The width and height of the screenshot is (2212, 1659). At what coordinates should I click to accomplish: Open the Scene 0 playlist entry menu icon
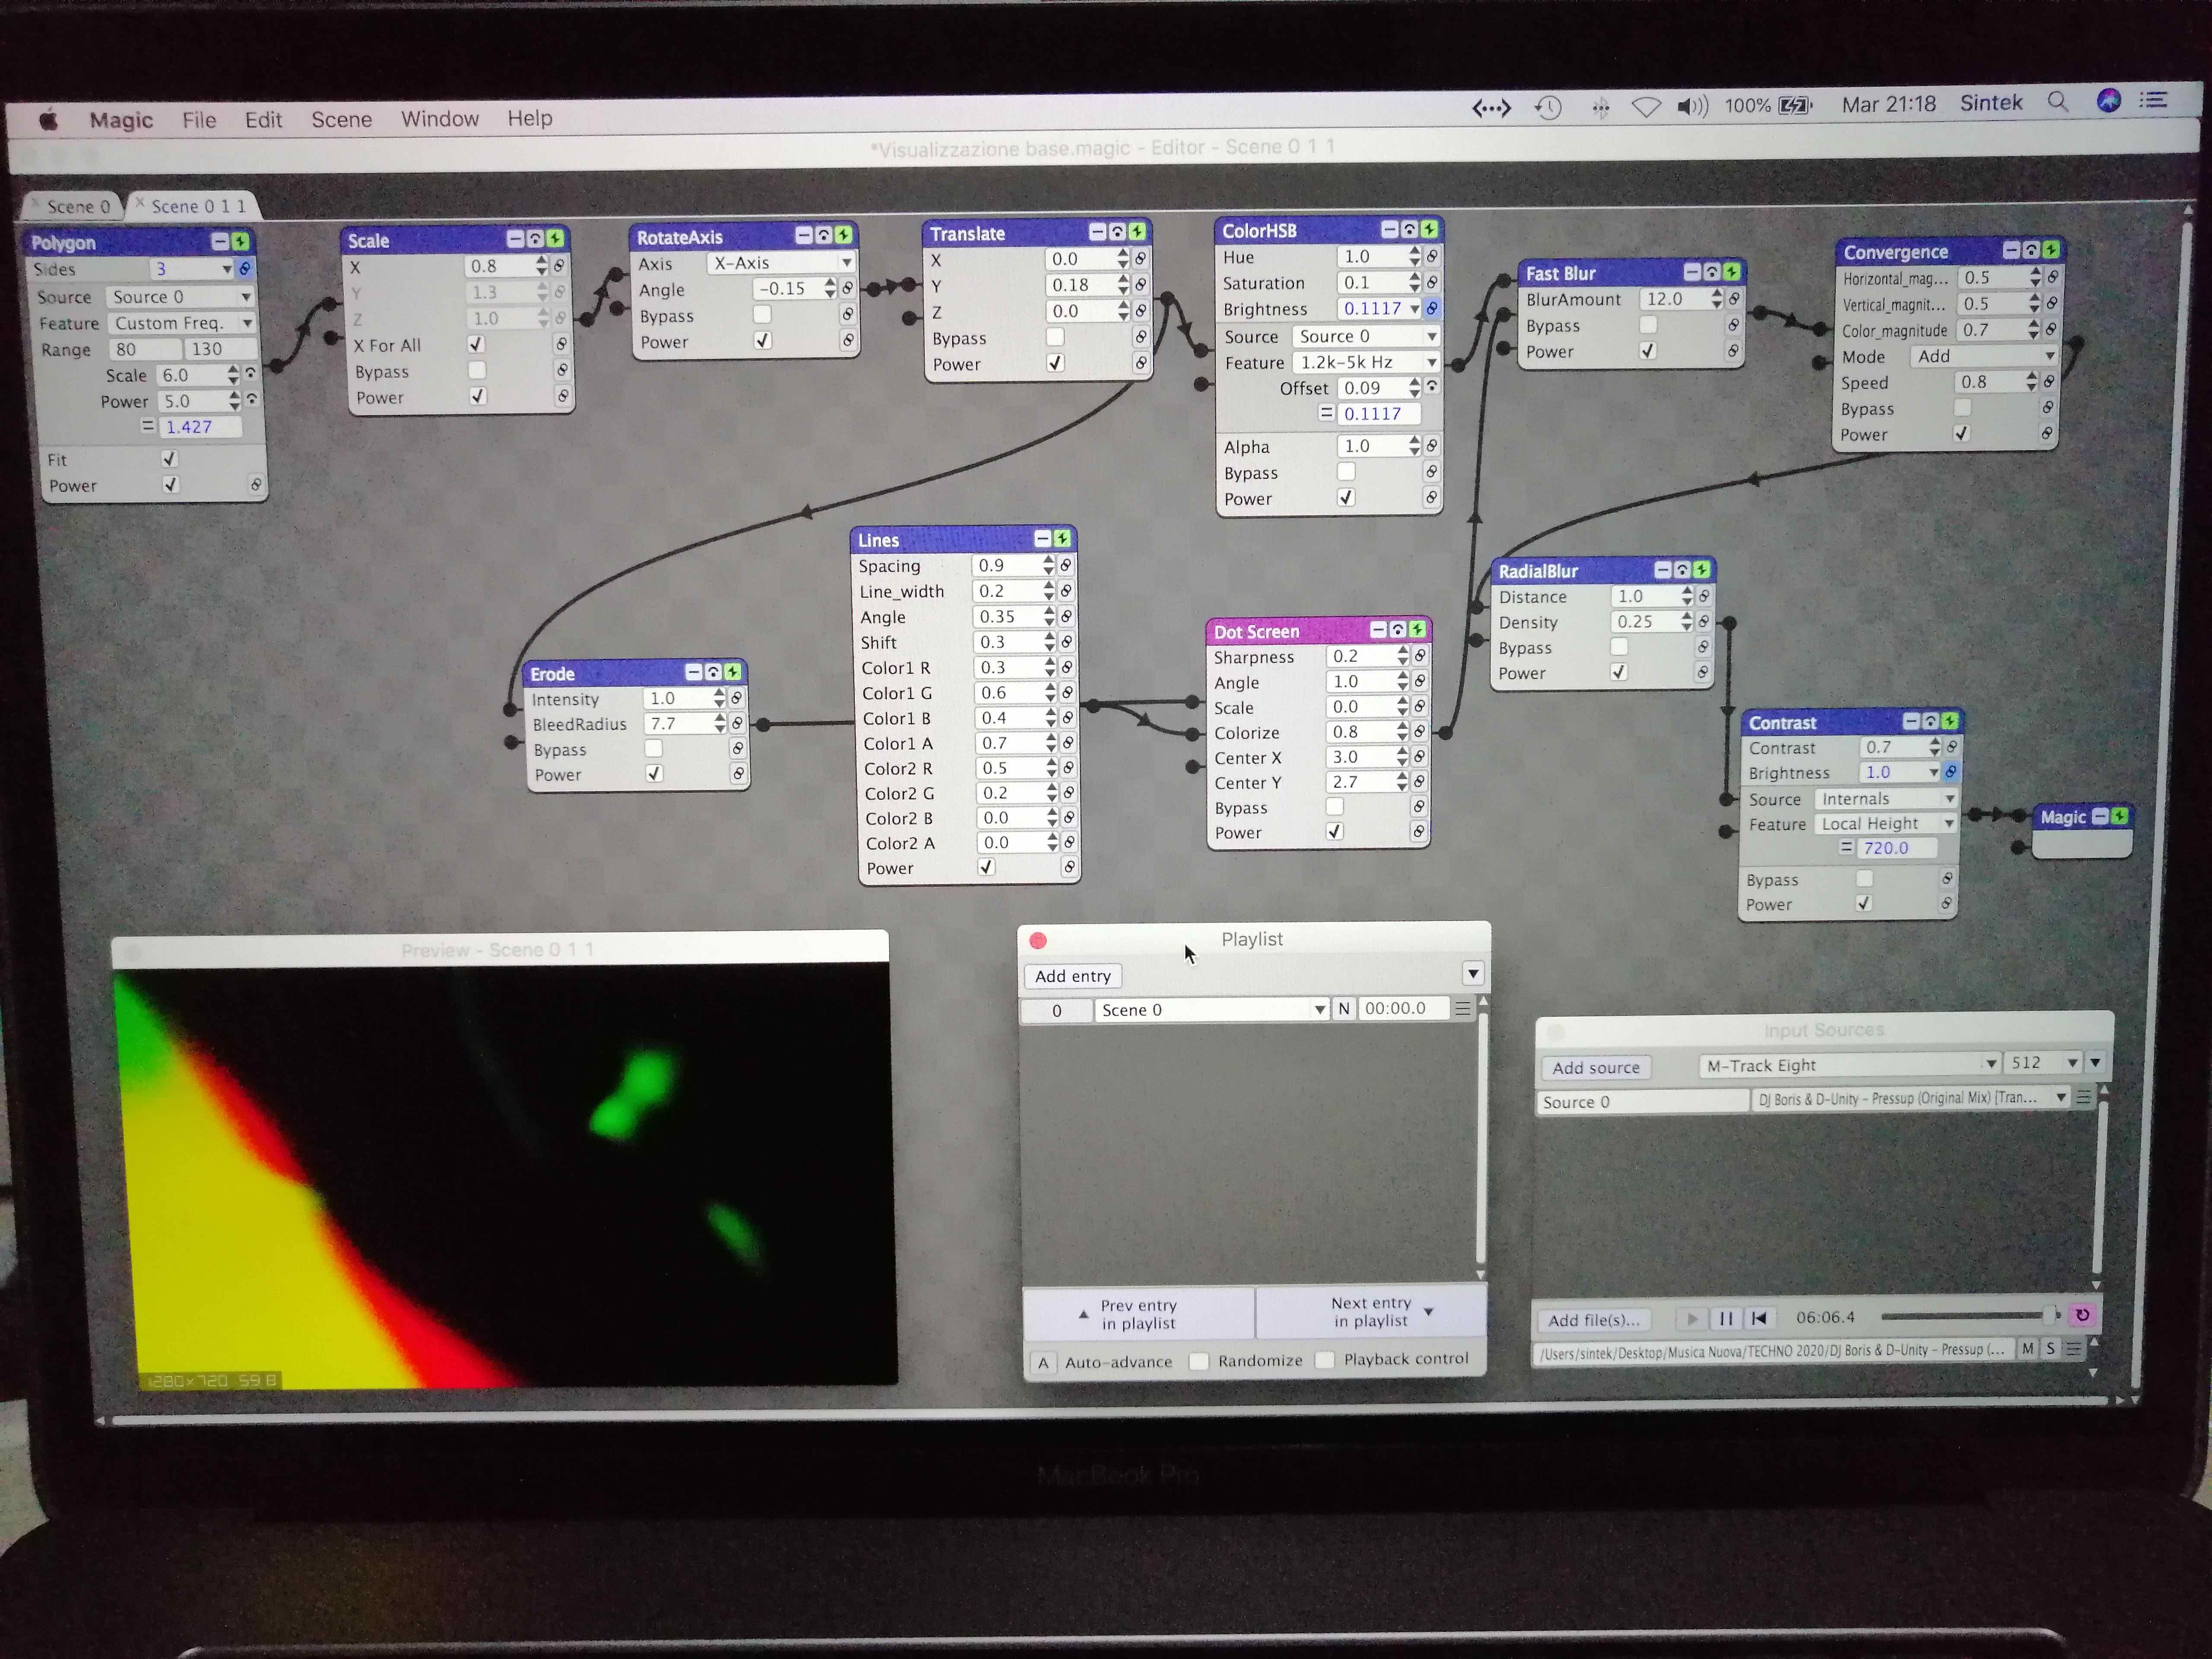coord(1463,1009)
